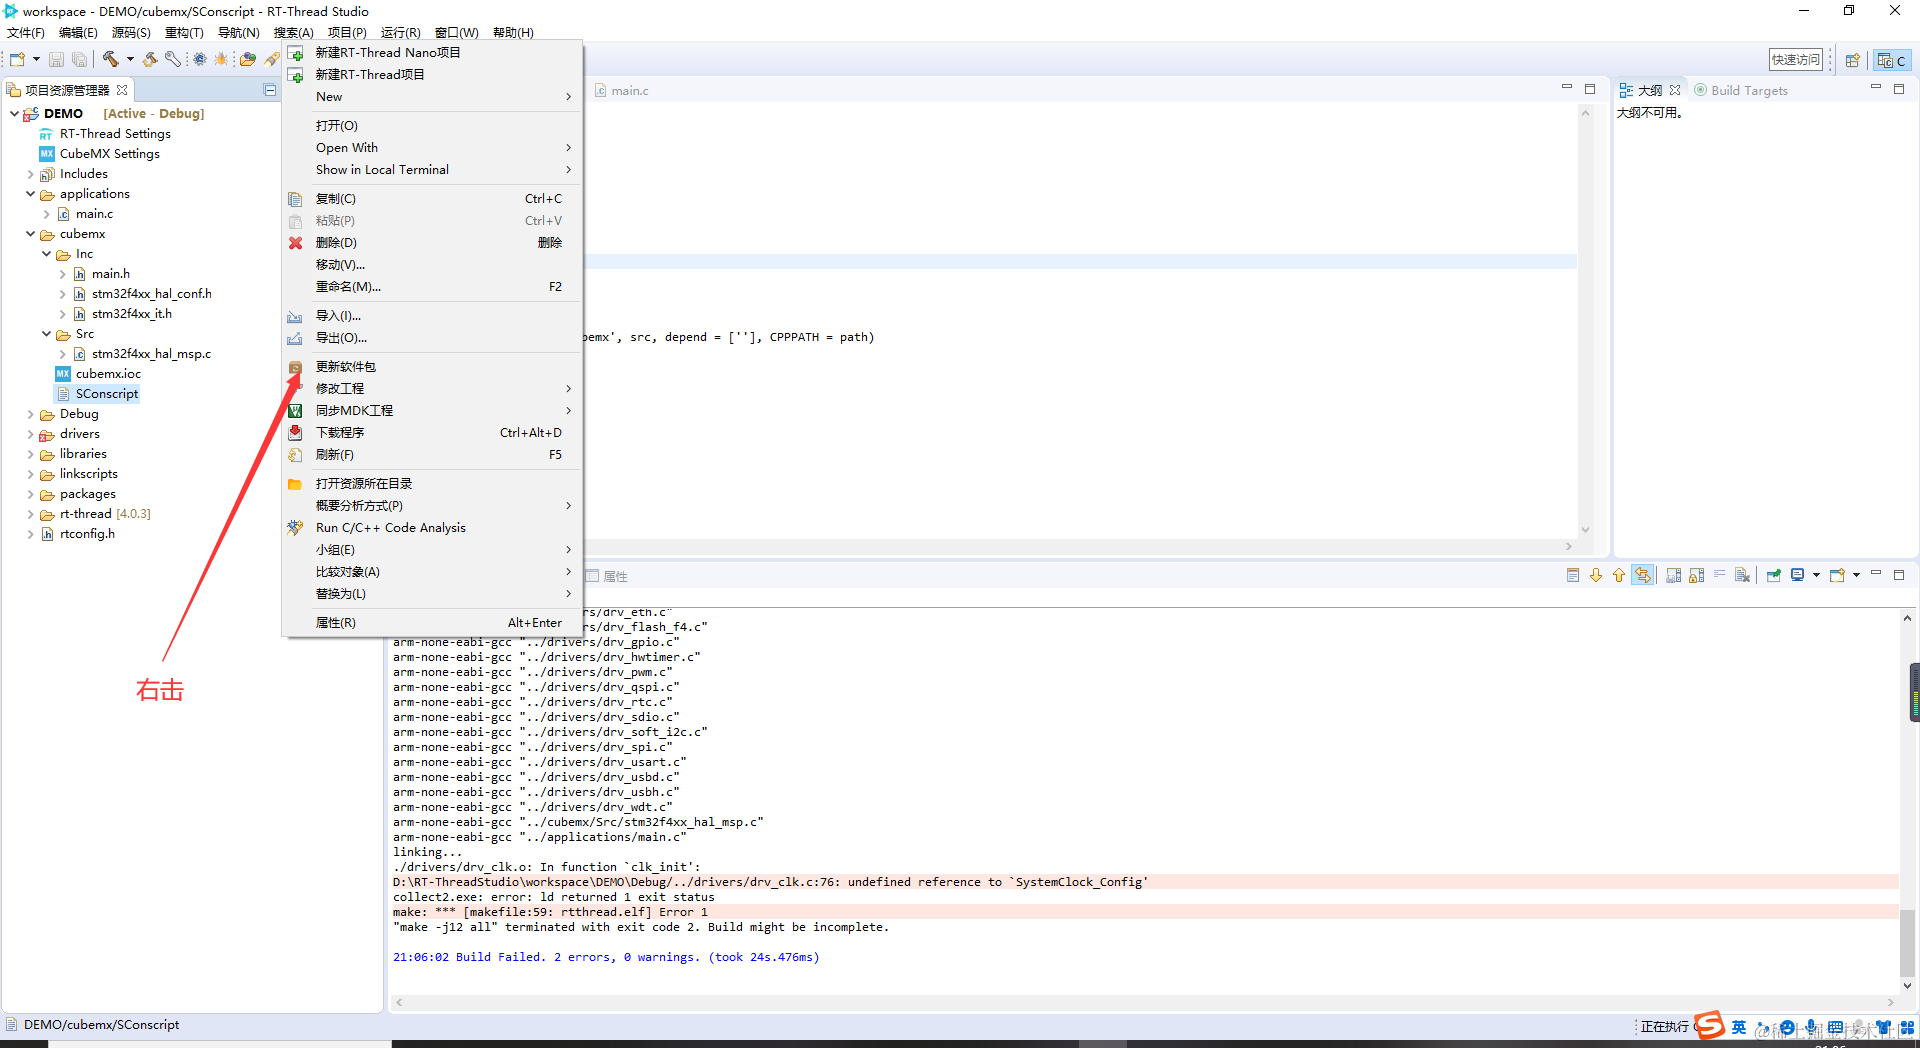
Task: Click console previous-error up arrow
Action: pos(1619,575)
